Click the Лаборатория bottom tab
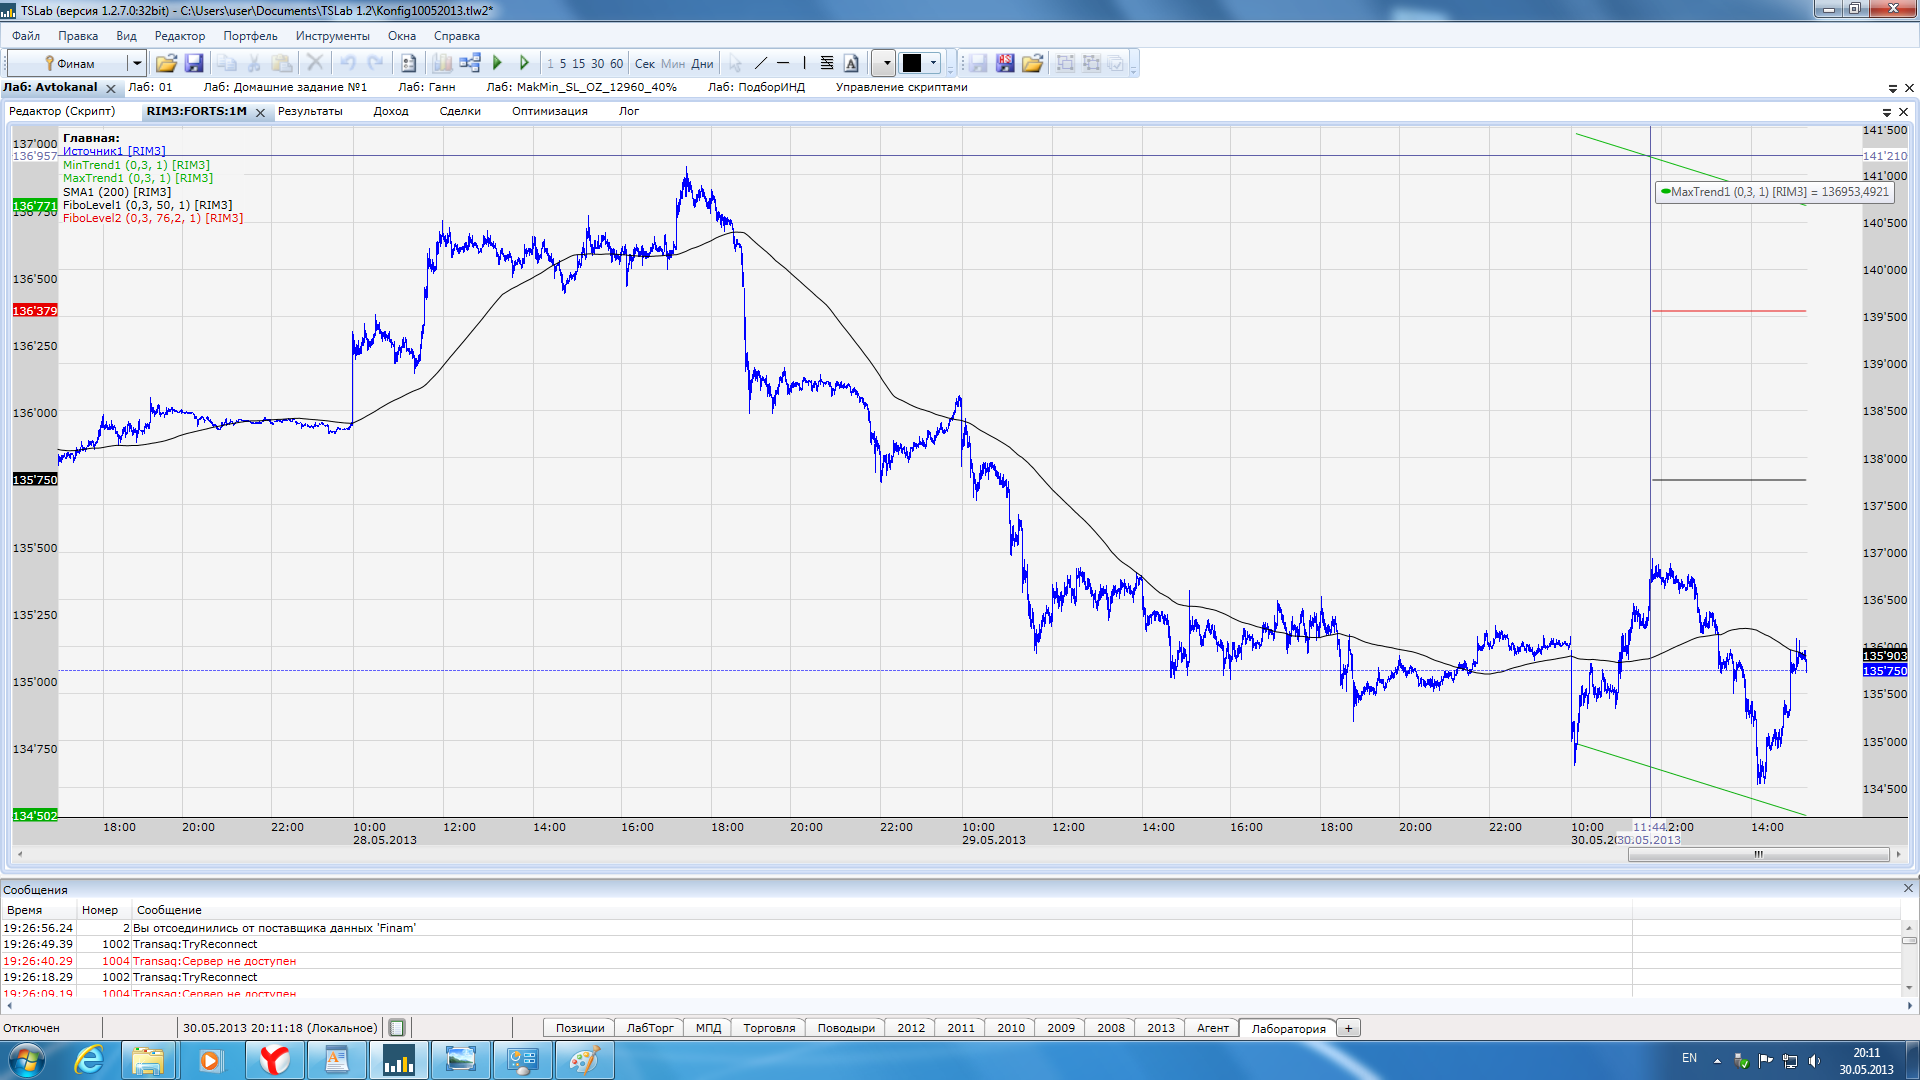The width and height of the screenshot is (1920, 1080). pyautogui.click(x=1288, y=1028)
